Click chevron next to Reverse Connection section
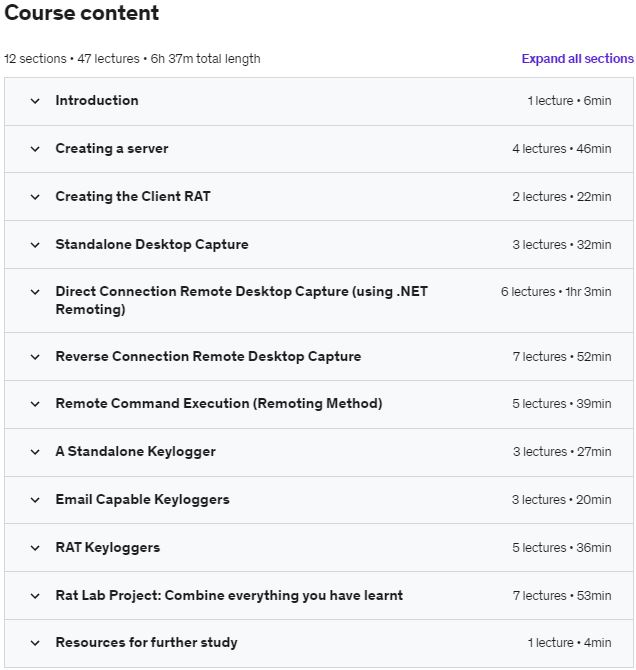The height and width of the screenshot is (670, 636). pos(35,357)
